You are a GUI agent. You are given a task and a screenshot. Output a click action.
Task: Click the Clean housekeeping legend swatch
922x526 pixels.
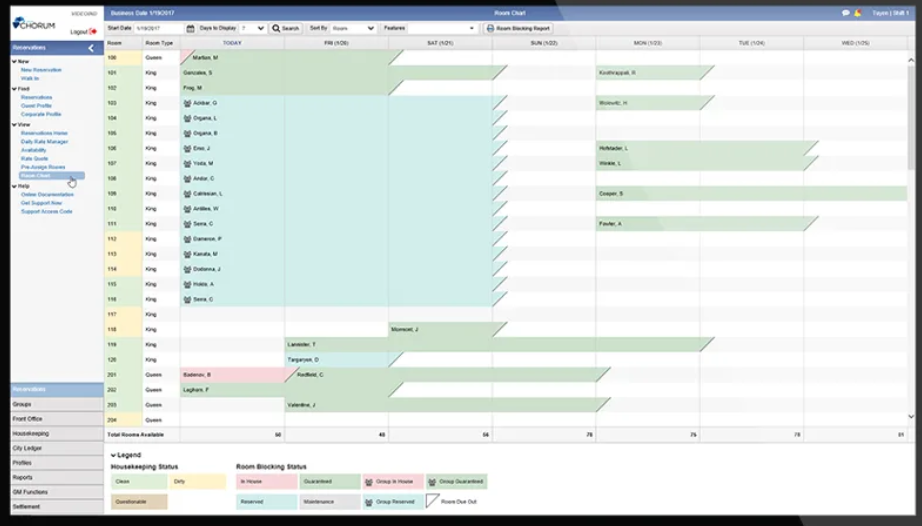pyautogui.click(x=139, y=482)
